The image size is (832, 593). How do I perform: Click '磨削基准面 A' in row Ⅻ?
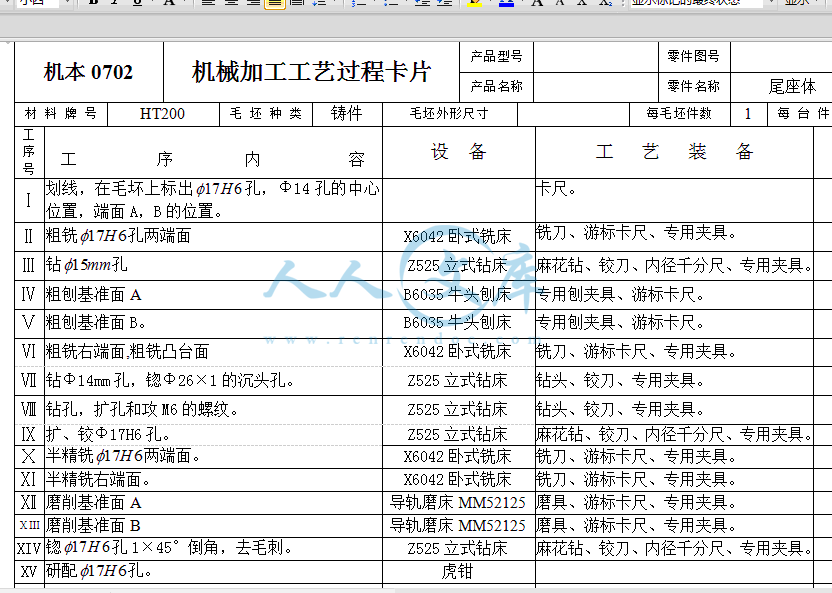93,502
